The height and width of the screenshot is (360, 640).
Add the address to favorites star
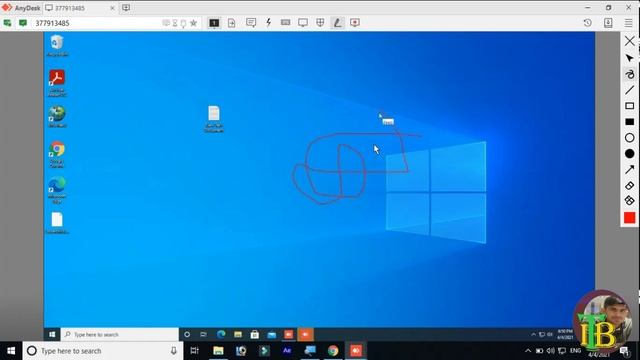193,23
